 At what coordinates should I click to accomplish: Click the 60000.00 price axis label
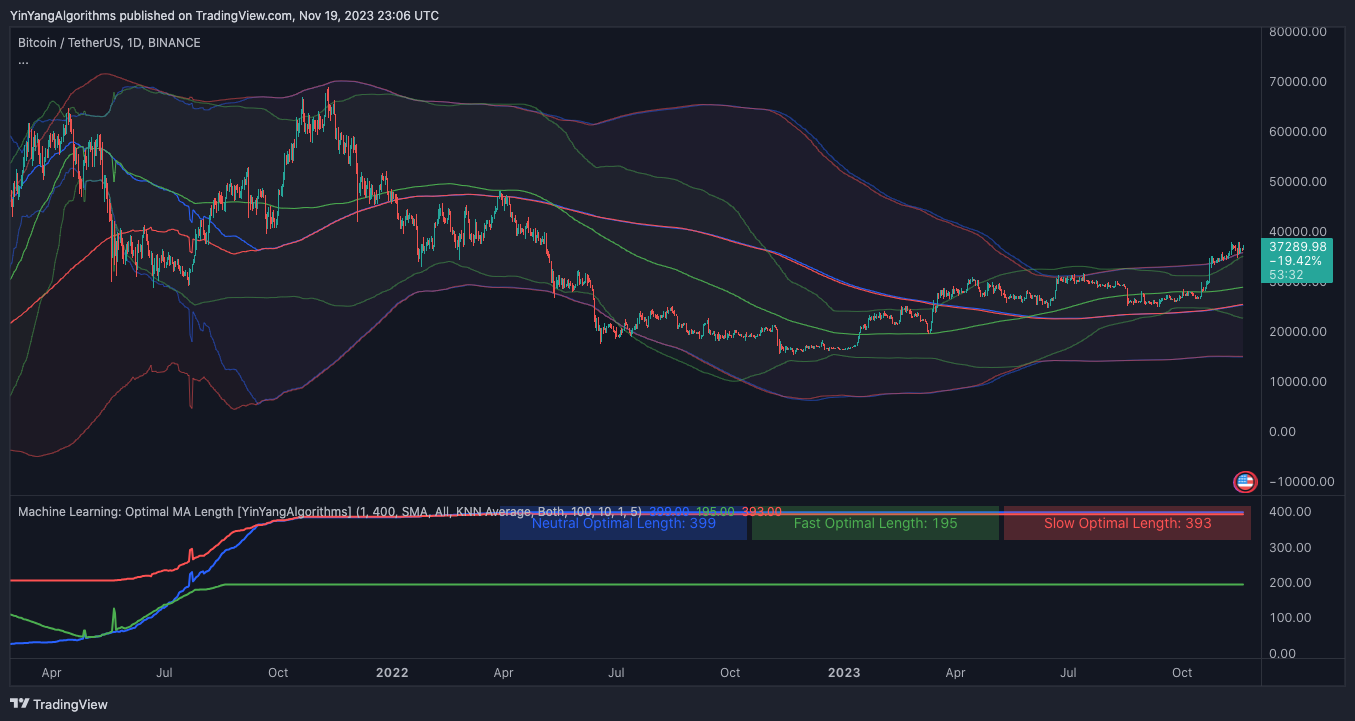point(1297,132)
